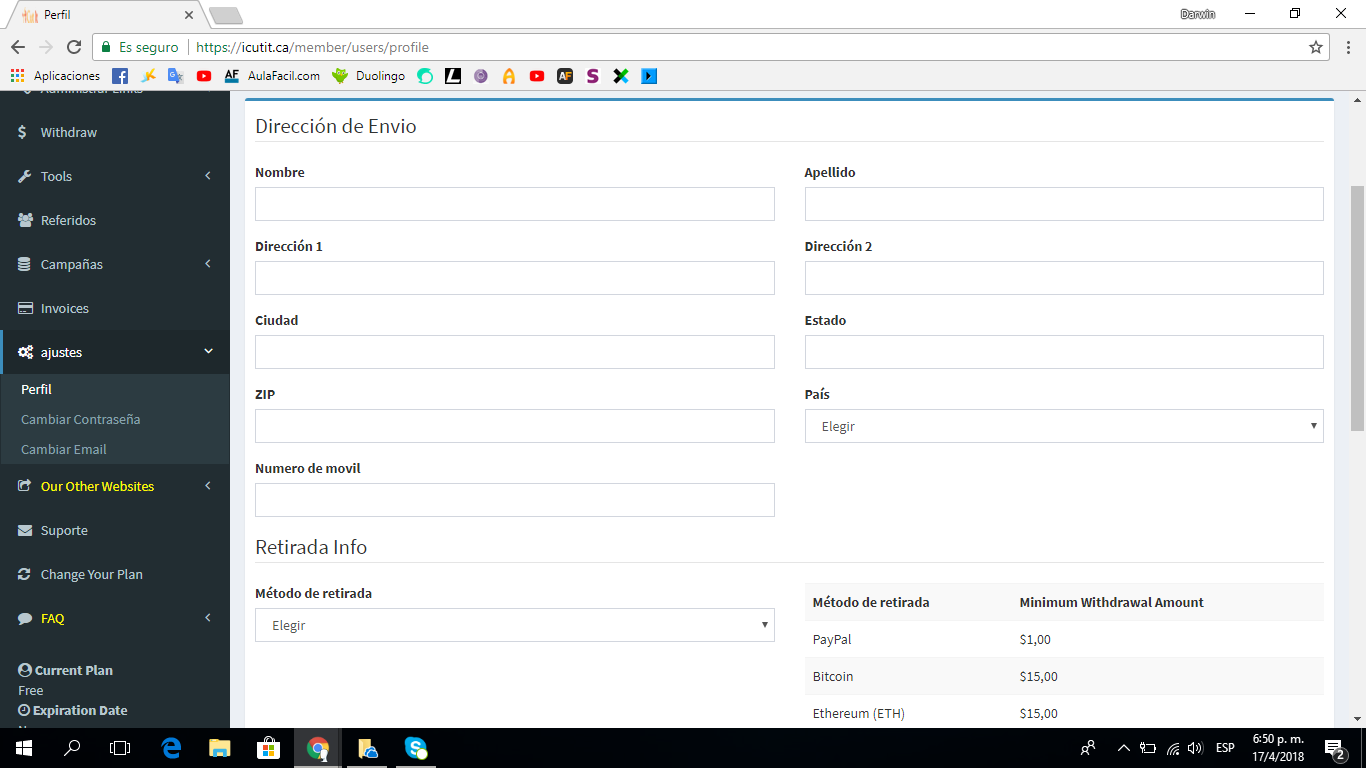This screenshot has height=768, width=1366.
Task: Open Facebook from the bookmarks bar
Action: 118,75
